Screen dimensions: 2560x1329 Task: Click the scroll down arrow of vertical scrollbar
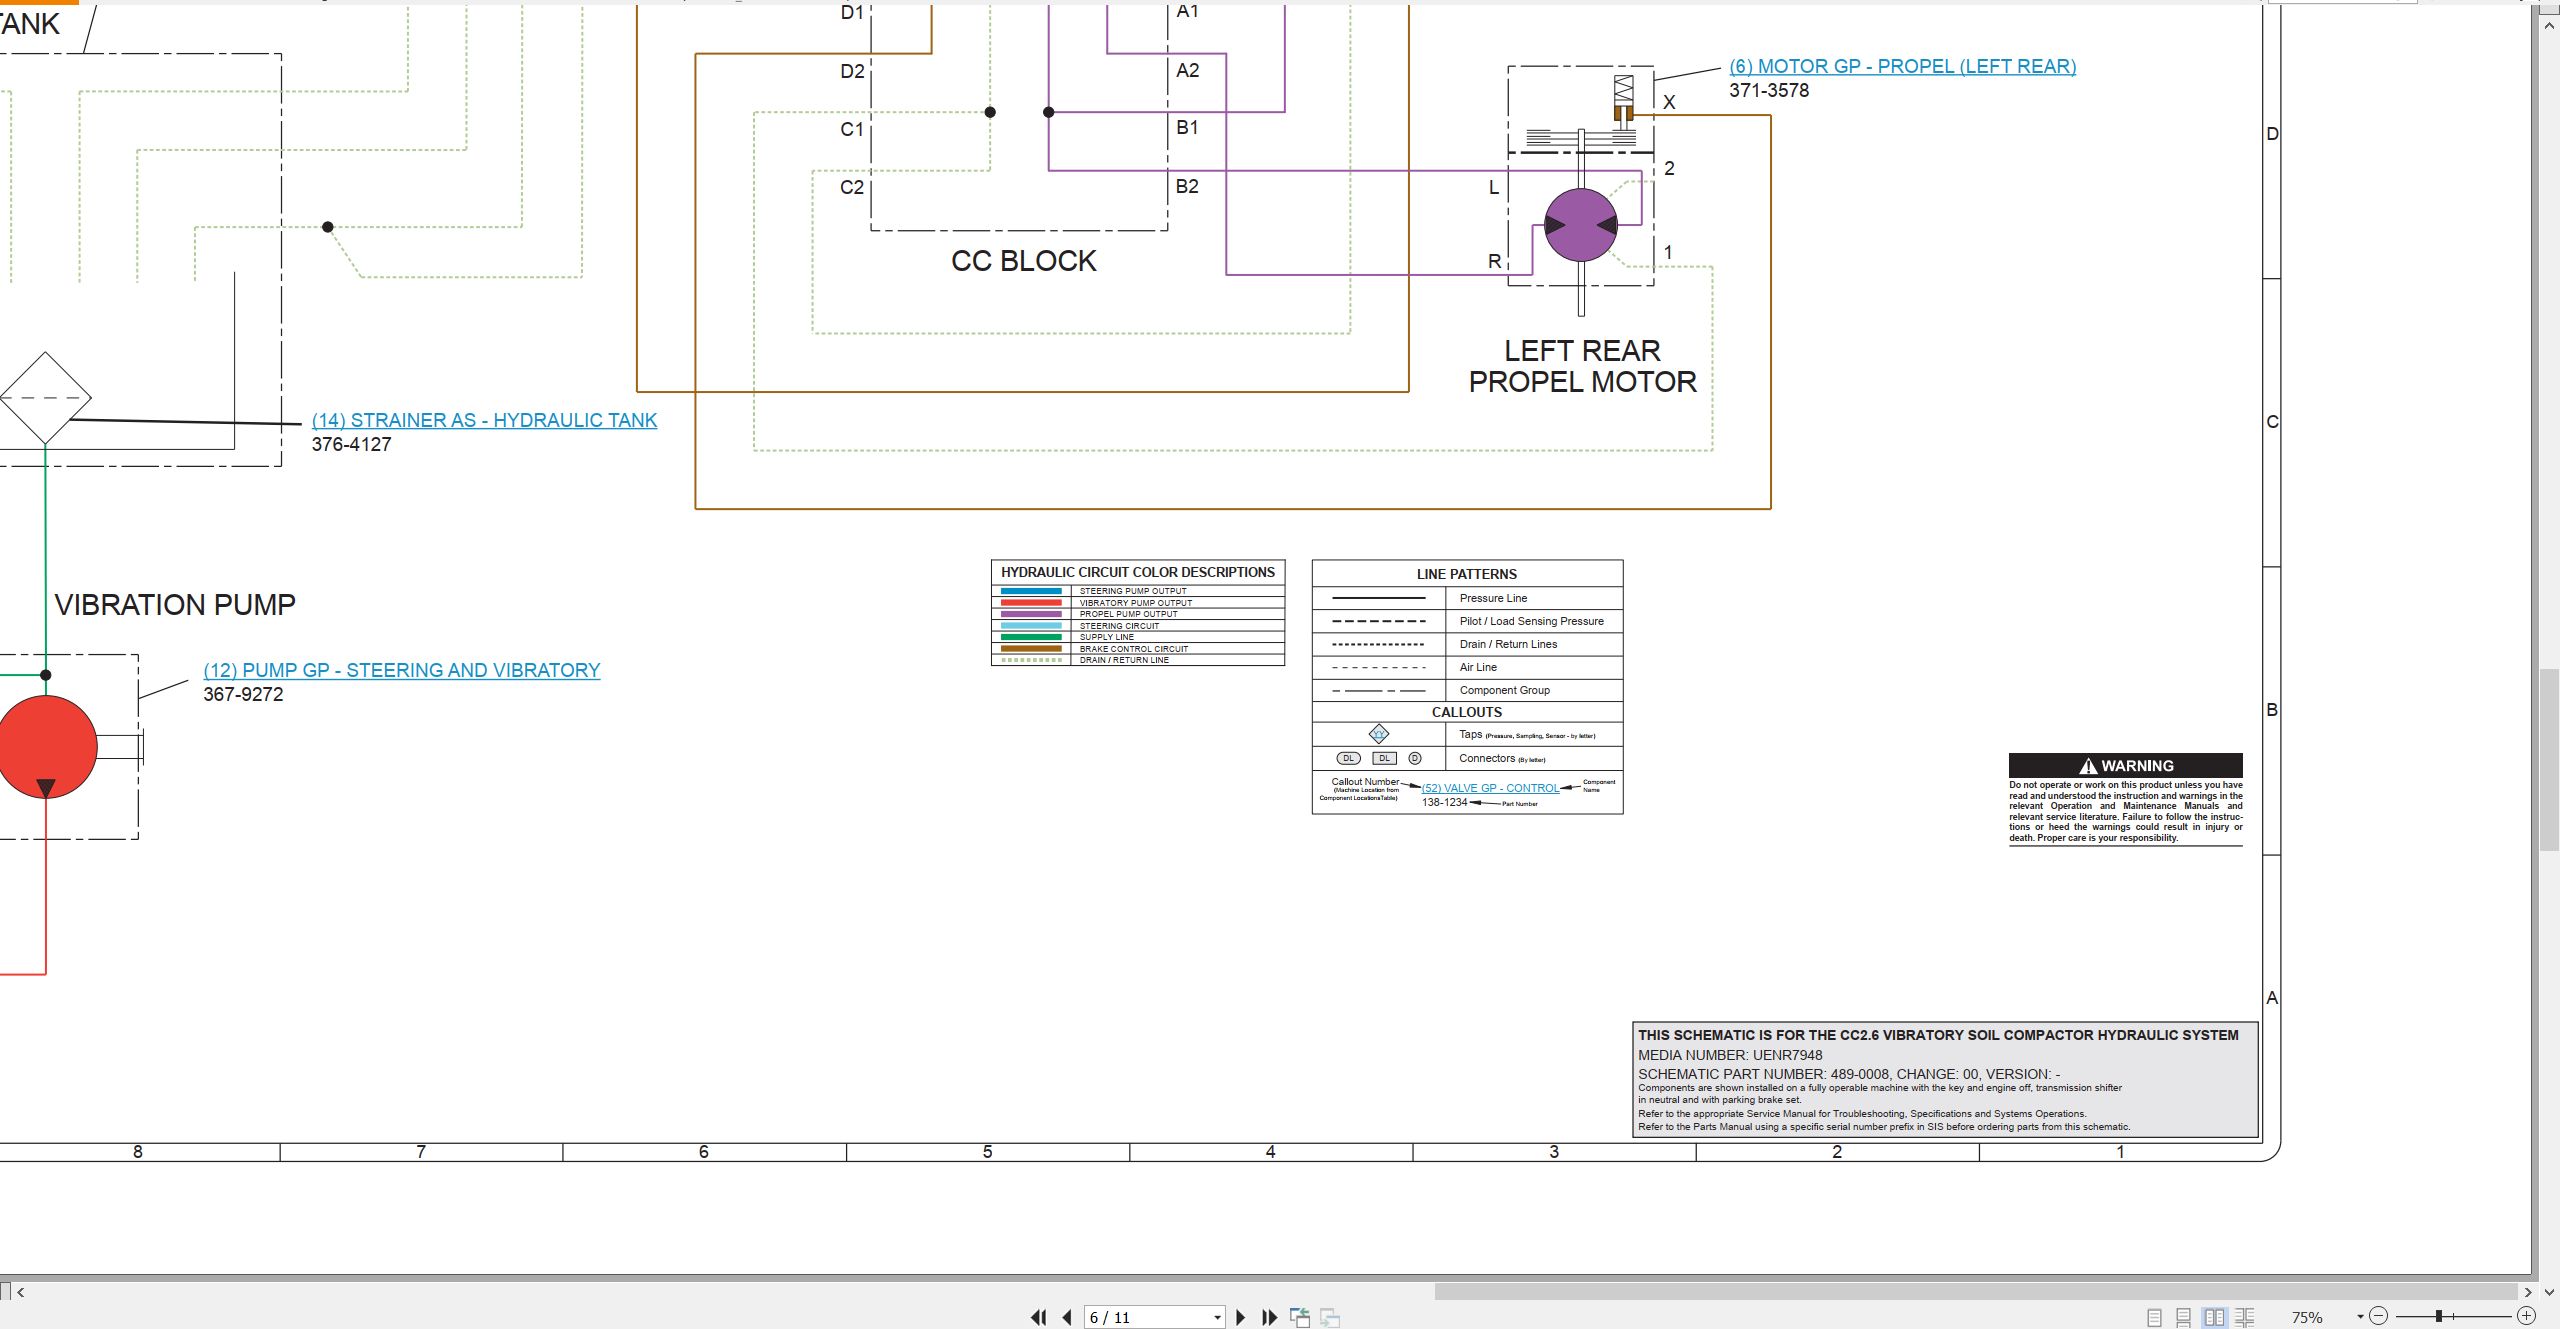tap(2549, 1292)
